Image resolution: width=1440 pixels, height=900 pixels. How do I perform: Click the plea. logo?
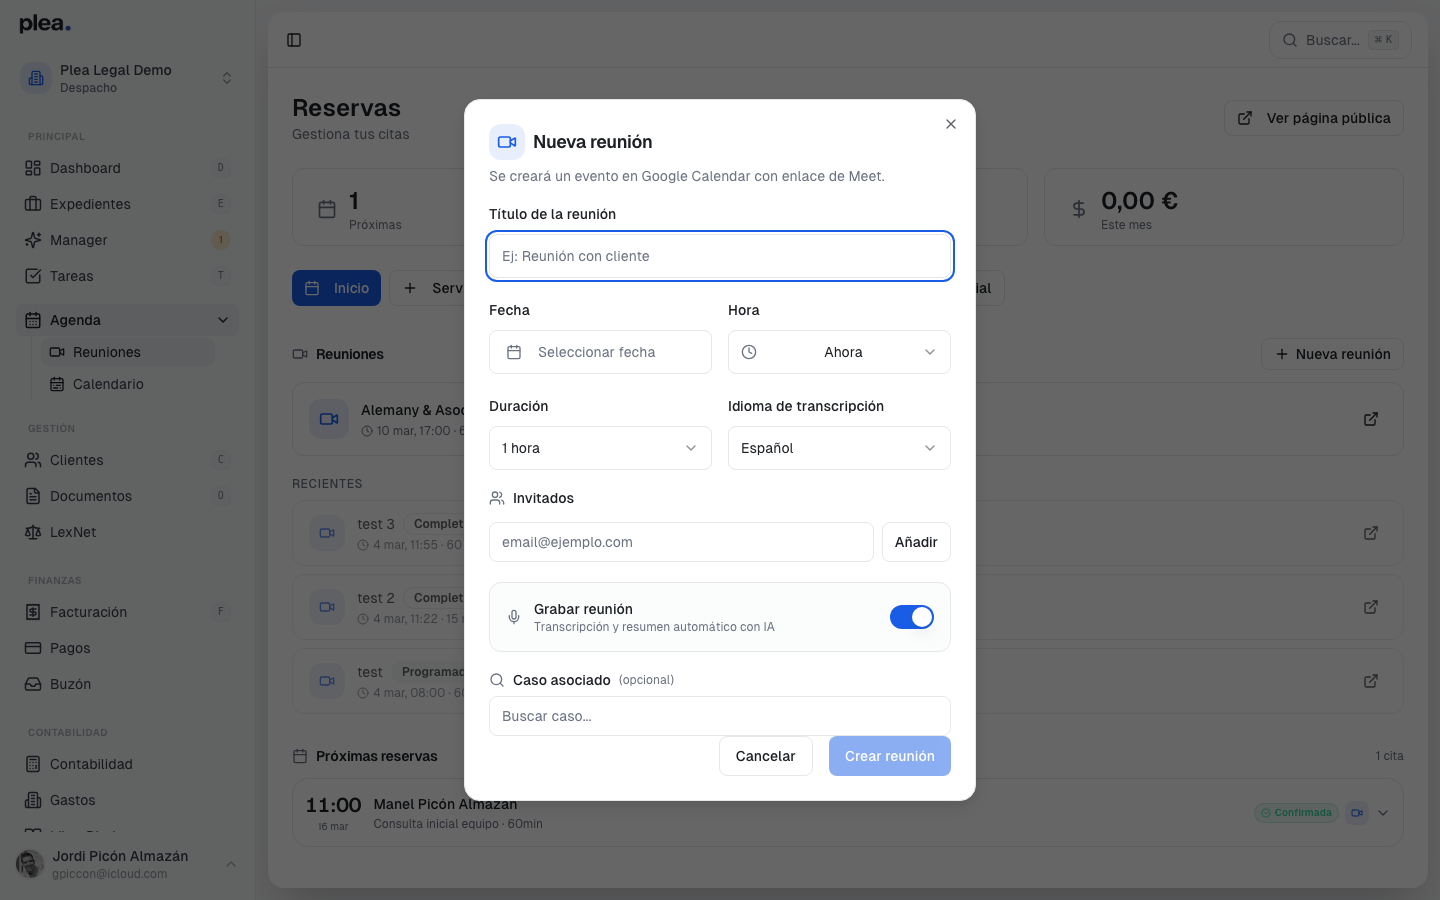45,24
